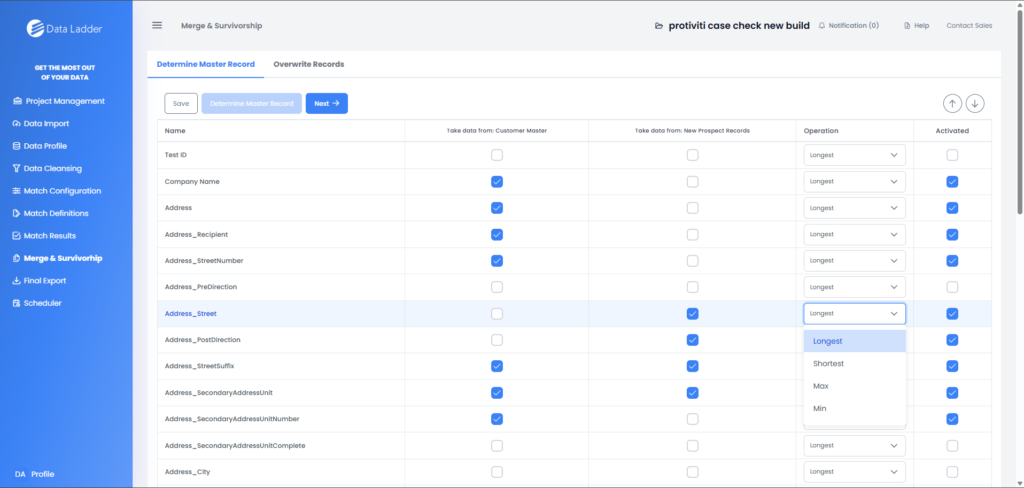Click the Help document icon

[906, 25]
